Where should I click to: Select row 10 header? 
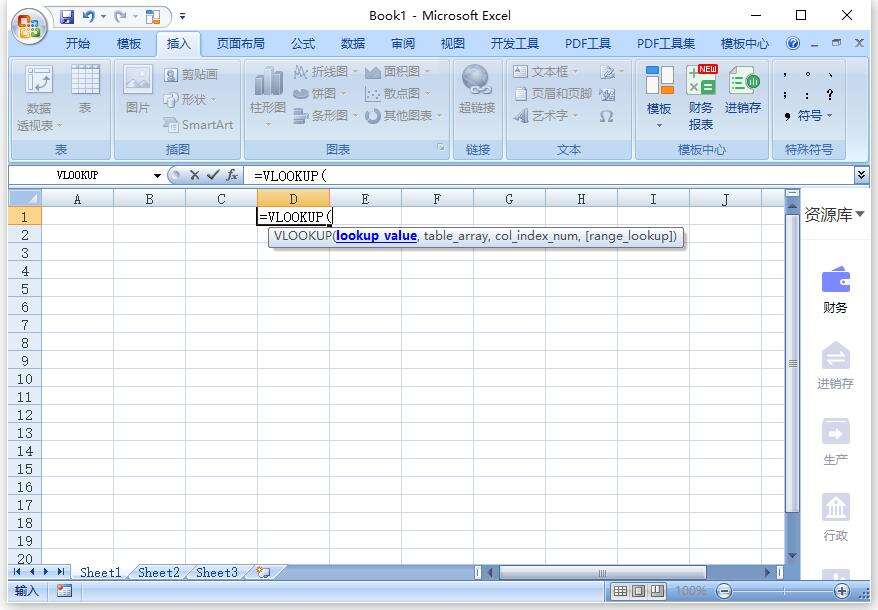click(25, 379)
